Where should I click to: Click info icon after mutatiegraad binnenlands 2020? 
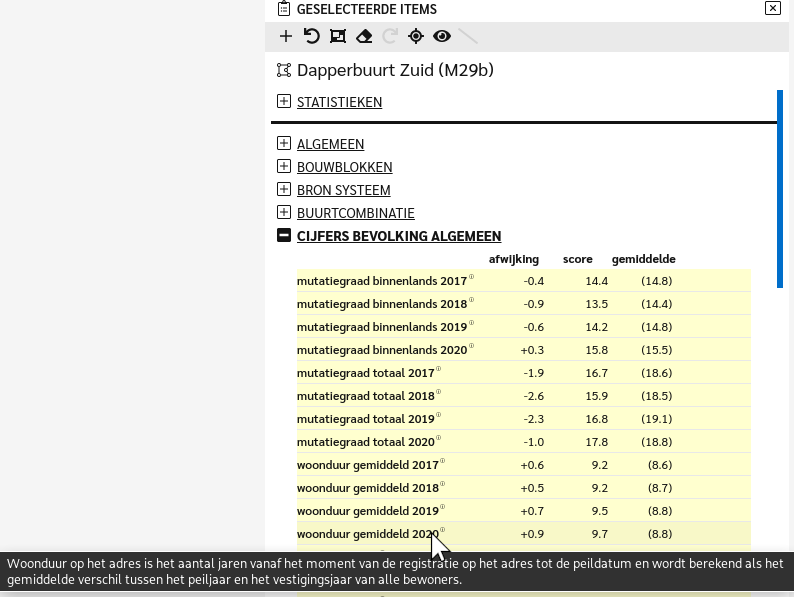click(x=471, y=346)
